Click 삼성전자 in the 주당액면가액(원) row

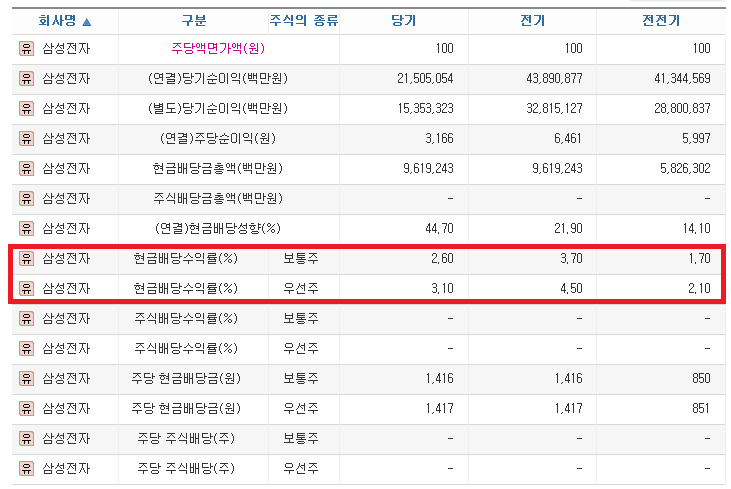pyautogui.click(x=66, y=48)
